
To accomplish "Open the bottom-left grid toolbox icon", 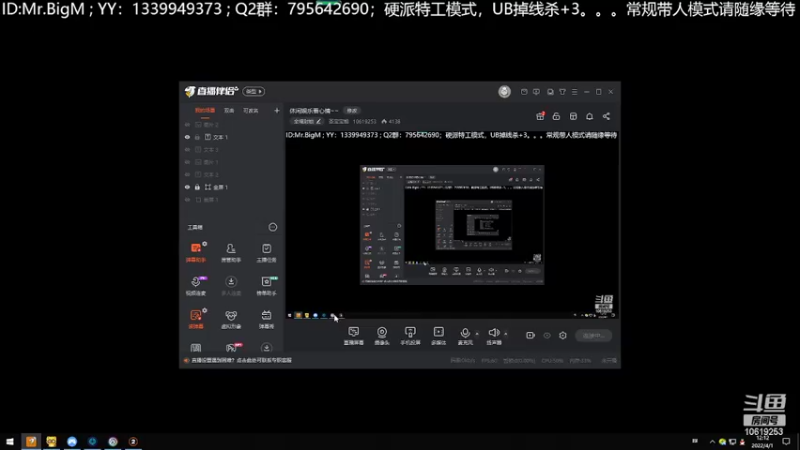I will click(x=196, y=347).
